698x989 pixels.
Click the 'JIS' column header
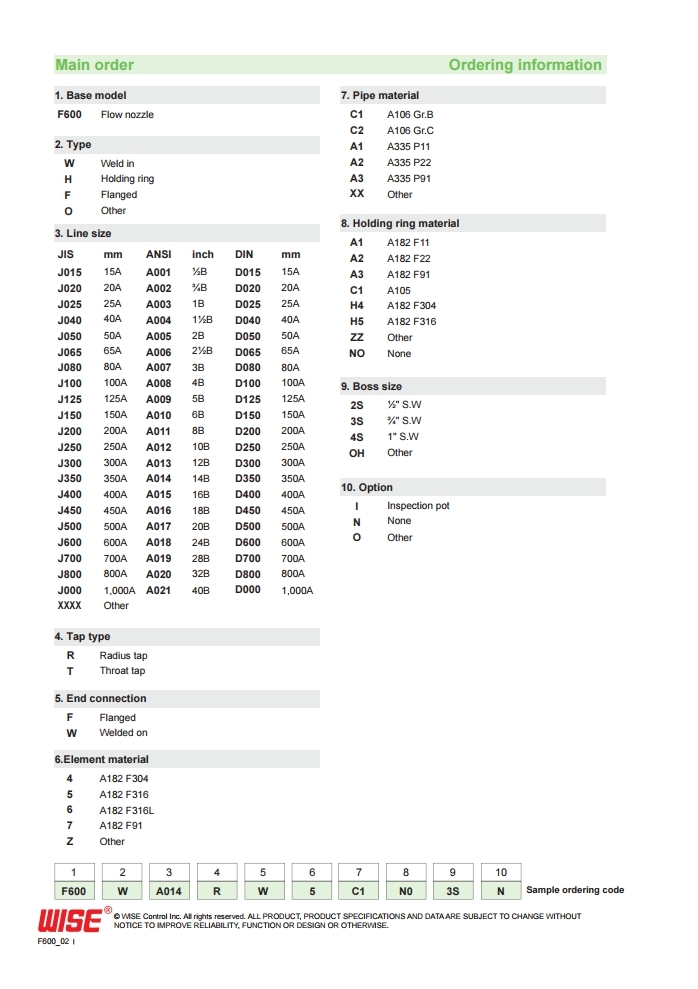click(66, 255)
